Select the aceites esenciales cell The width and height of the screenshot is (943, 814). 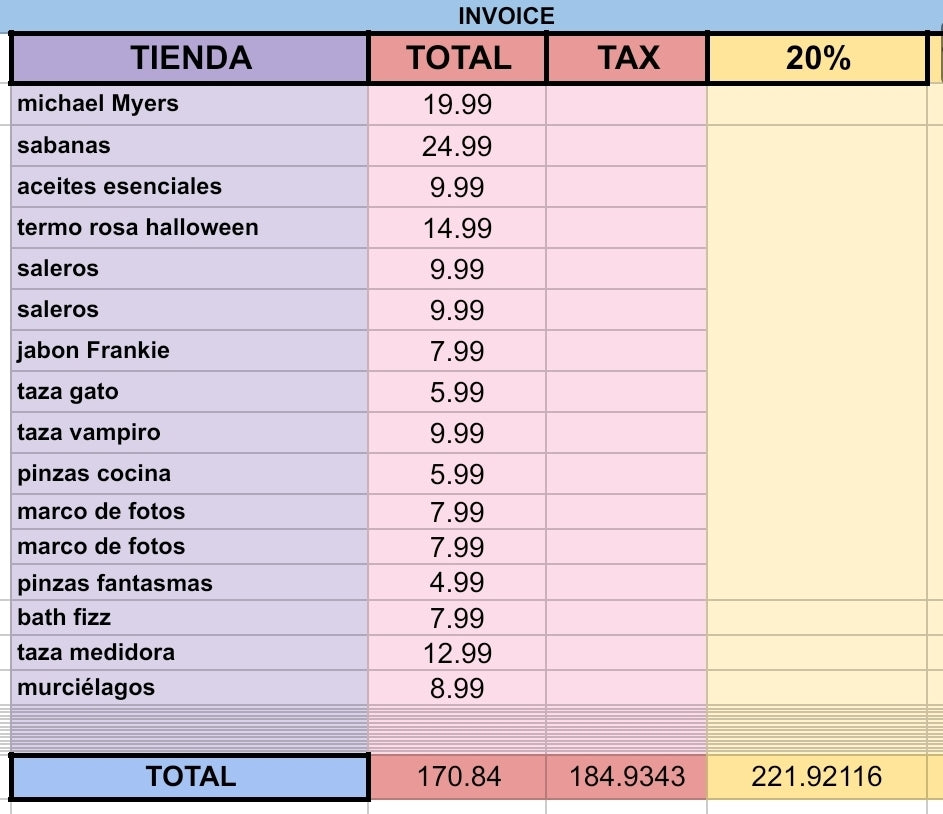click(190, 187)
